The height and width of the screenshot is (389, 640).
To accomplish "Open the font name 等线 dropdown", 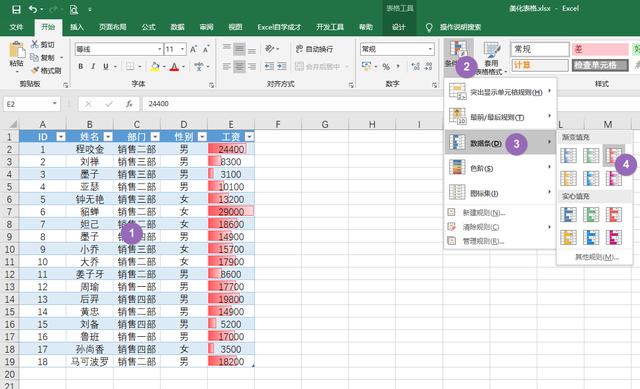I will (160, 49).
